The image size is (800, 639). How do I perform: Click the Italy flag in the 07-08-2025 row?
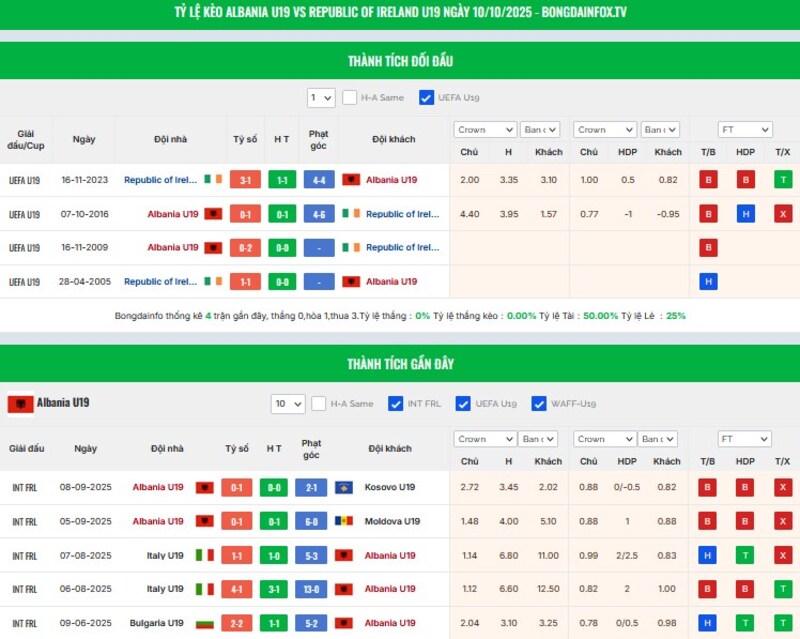click(x=204, y=555)
